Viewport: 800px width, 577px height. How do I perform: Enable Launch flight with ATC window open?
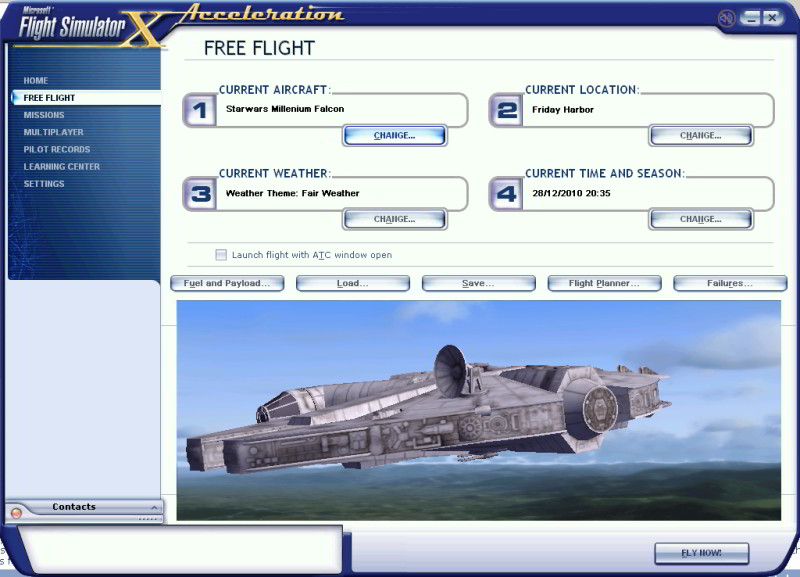pos(221,255)
